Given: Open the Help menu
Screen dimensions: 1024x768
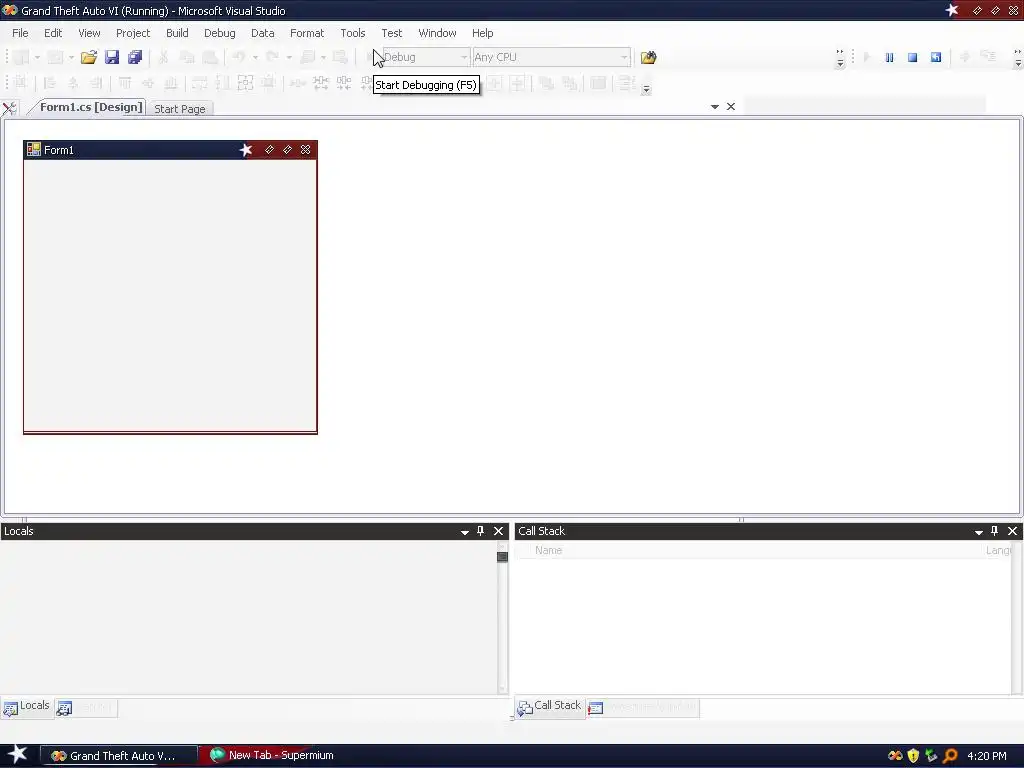Looking at the screenshot, I should (483, 33).
